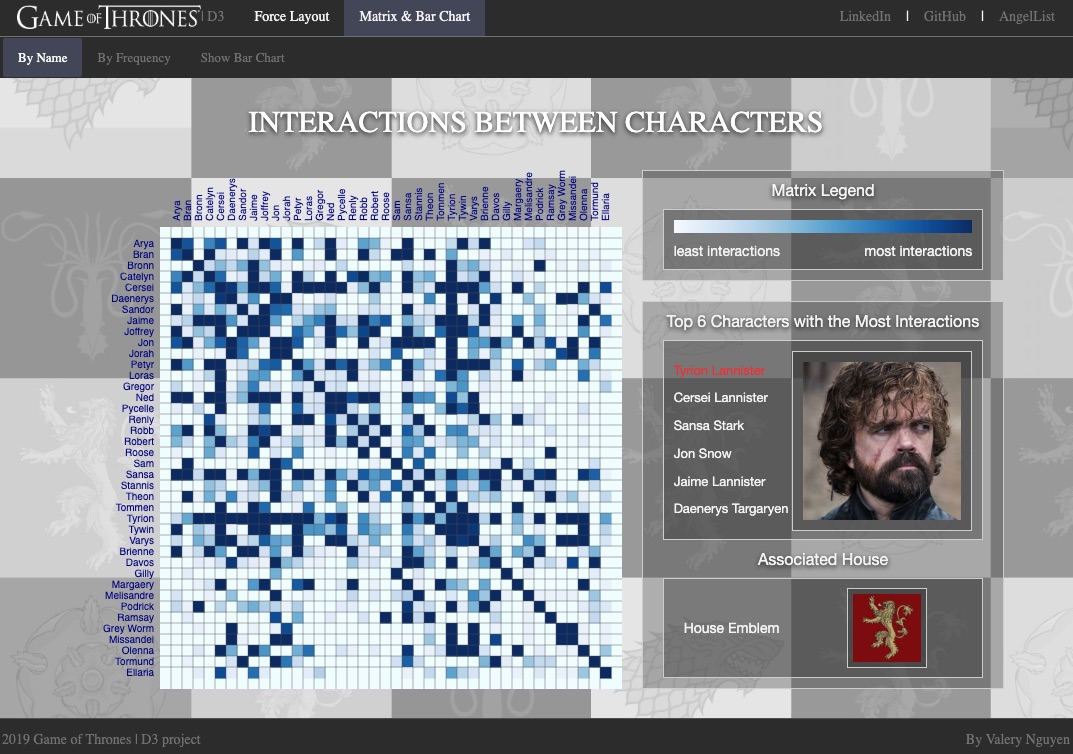Click the Jon row label
1073x754 pixels.
click(x=146, y=342)
